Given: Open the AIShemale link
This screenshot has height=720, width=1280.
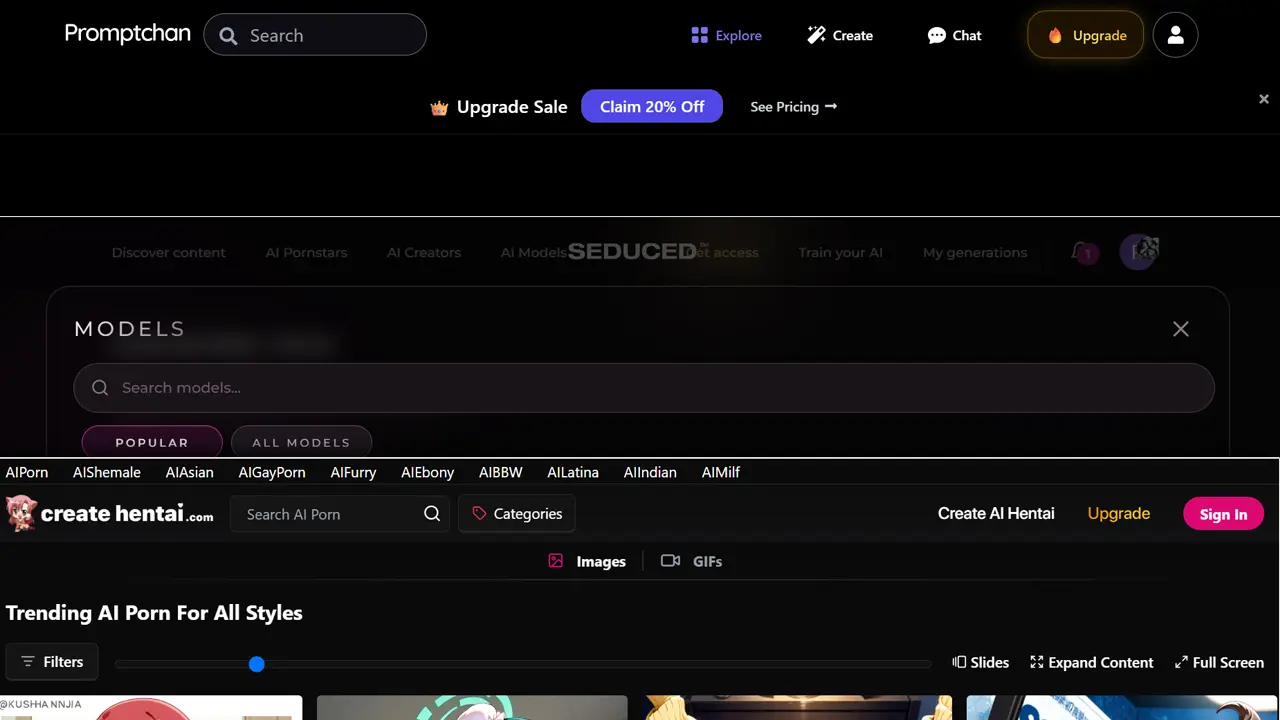Looking at the screenshot, I should pyautogui.click(x=107, y=472).
